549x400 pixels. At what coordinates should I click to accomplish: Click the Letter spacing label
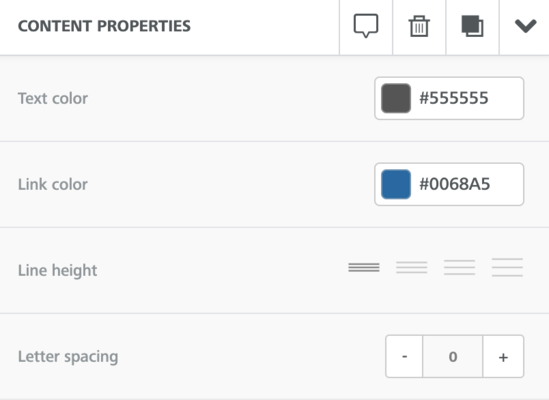68,357
